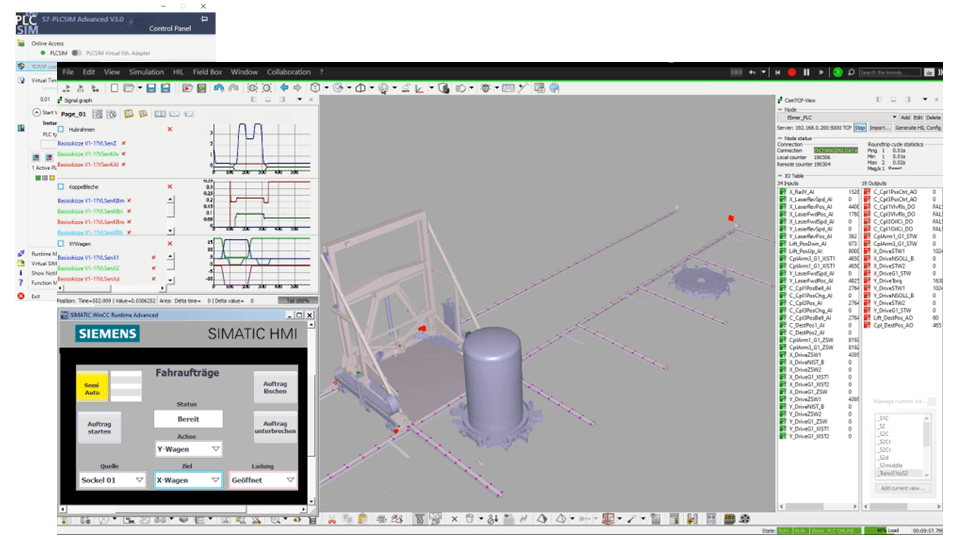This screenshot has height=540, width=960.
Task: Toggle the KoppelBleche signal group checkbox
Action: pyautogui.click(x=62, y=187)
